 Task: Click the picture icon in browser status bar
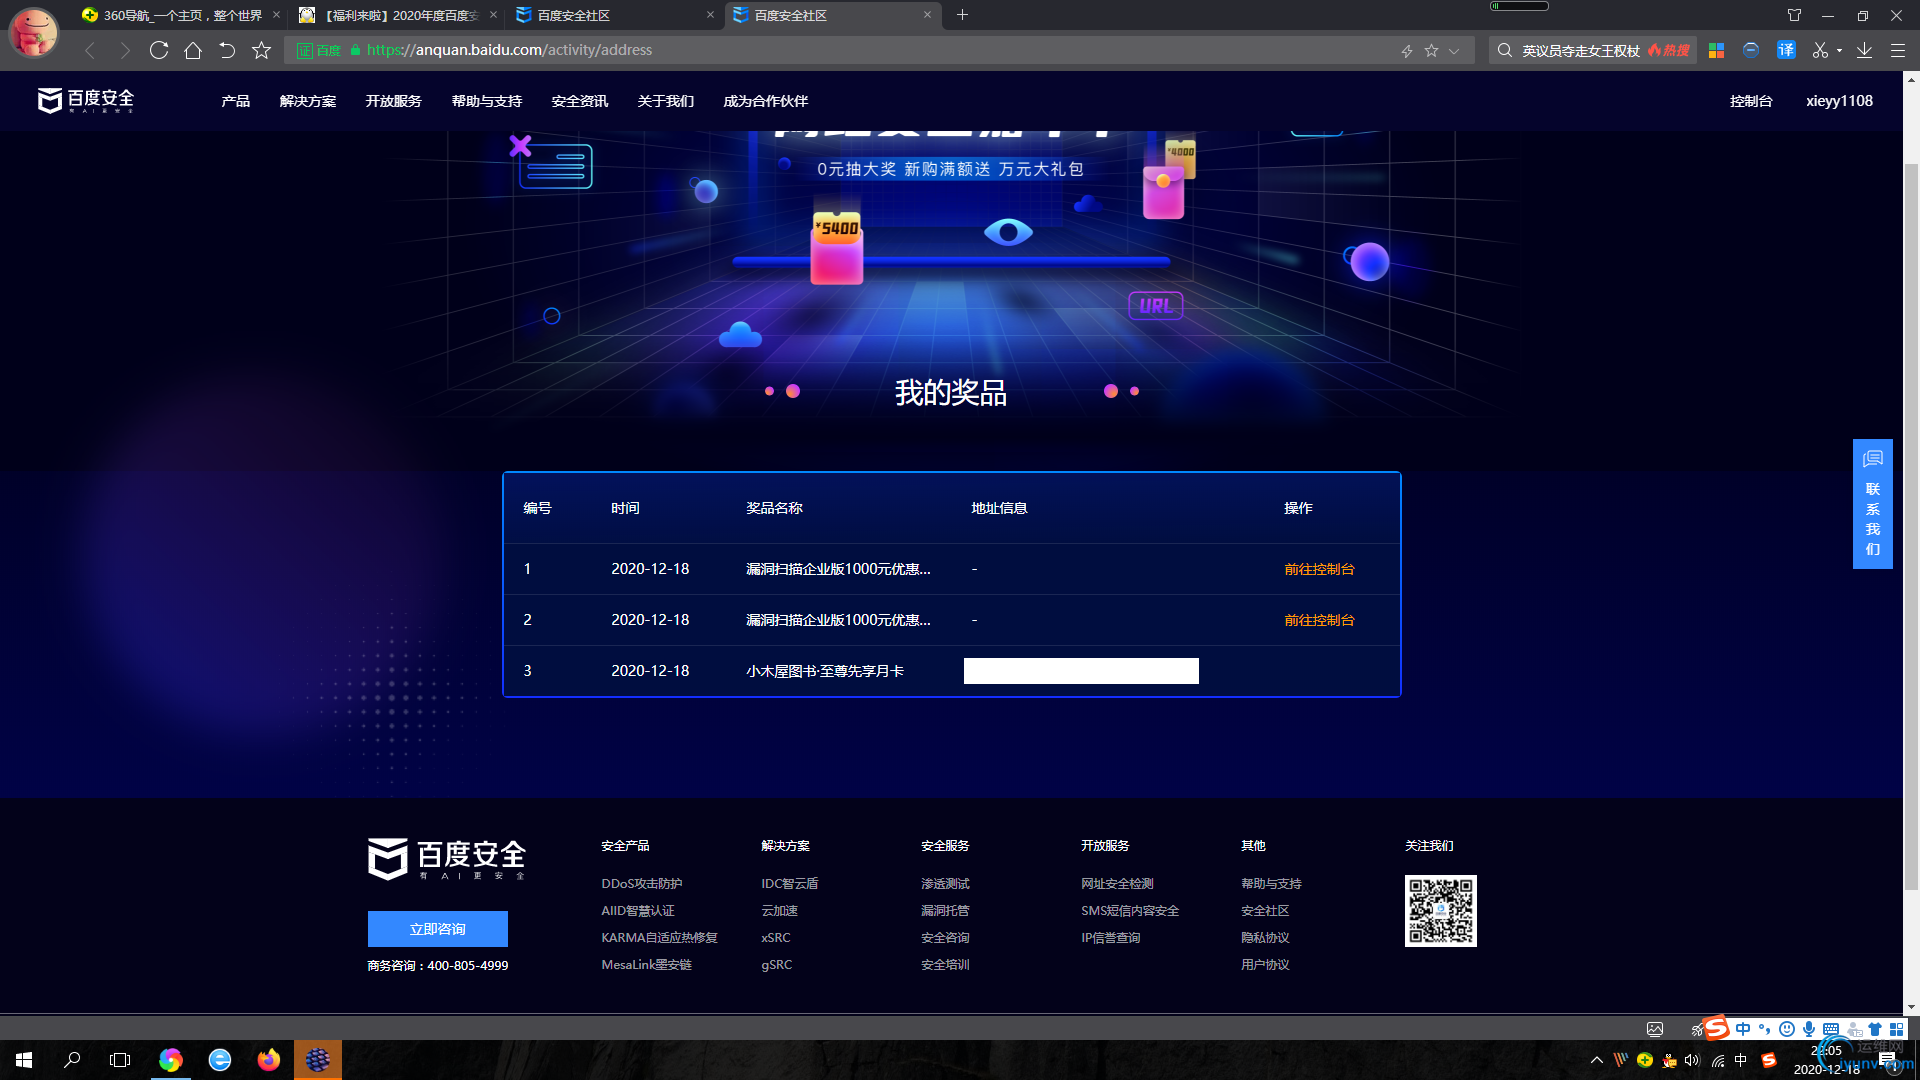[x=1655, y=1029]
